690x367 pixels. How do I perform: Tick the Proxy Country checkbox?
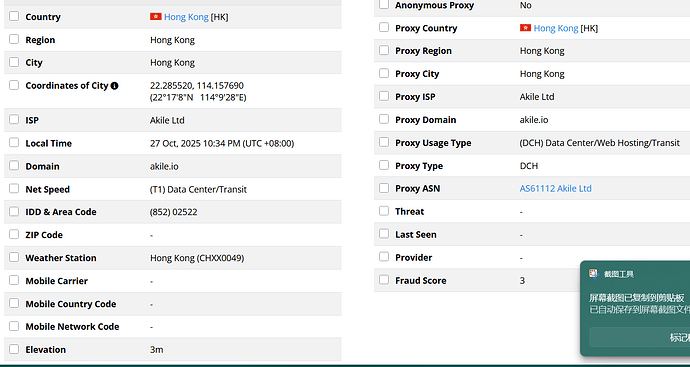coord(384,27)
